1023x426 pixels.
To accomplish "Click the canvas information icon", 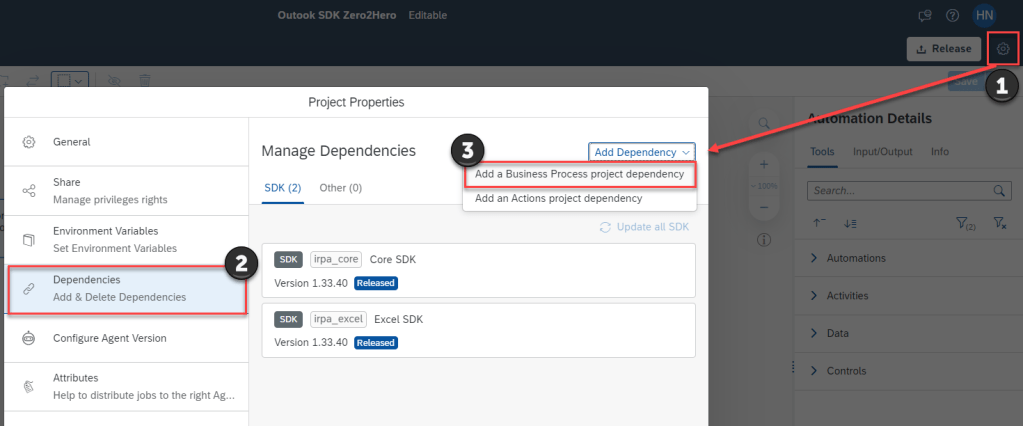I will tap(763, 240).
